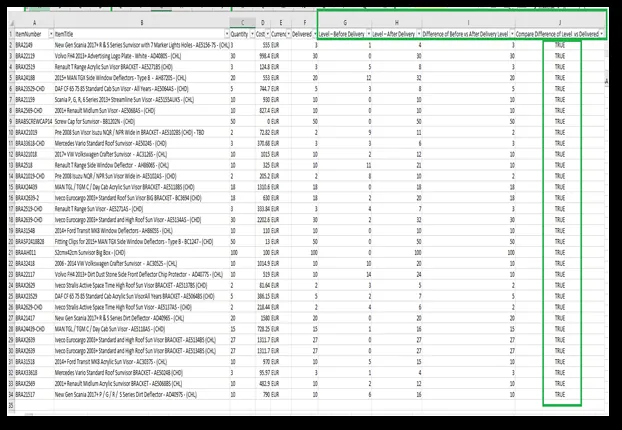Image resolution: width=622 pixels, height=430 pixels.
Task: Click after-delivery level 32 in BRA24188 row
Action: (x=419, y=78)
